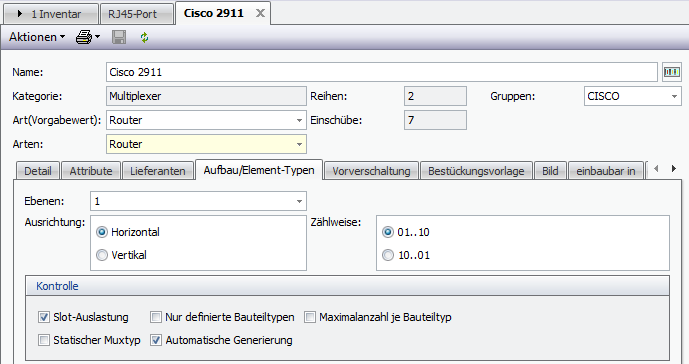This screenshot has width=689, height=364.
Task: Toggle Automatische Generierung checkbox
Action: click(156, 340)
